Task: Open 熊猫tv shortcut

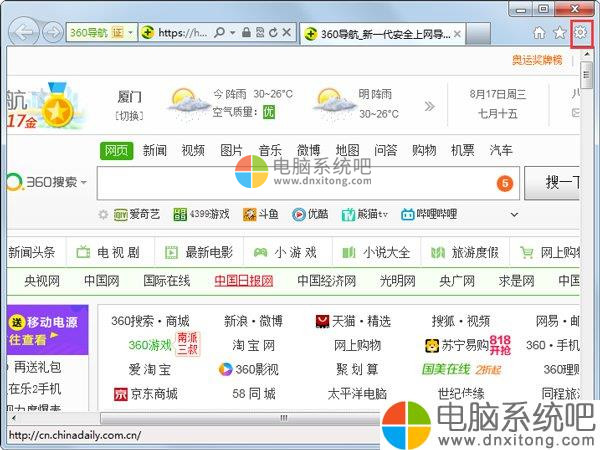Action: point(365,214)
